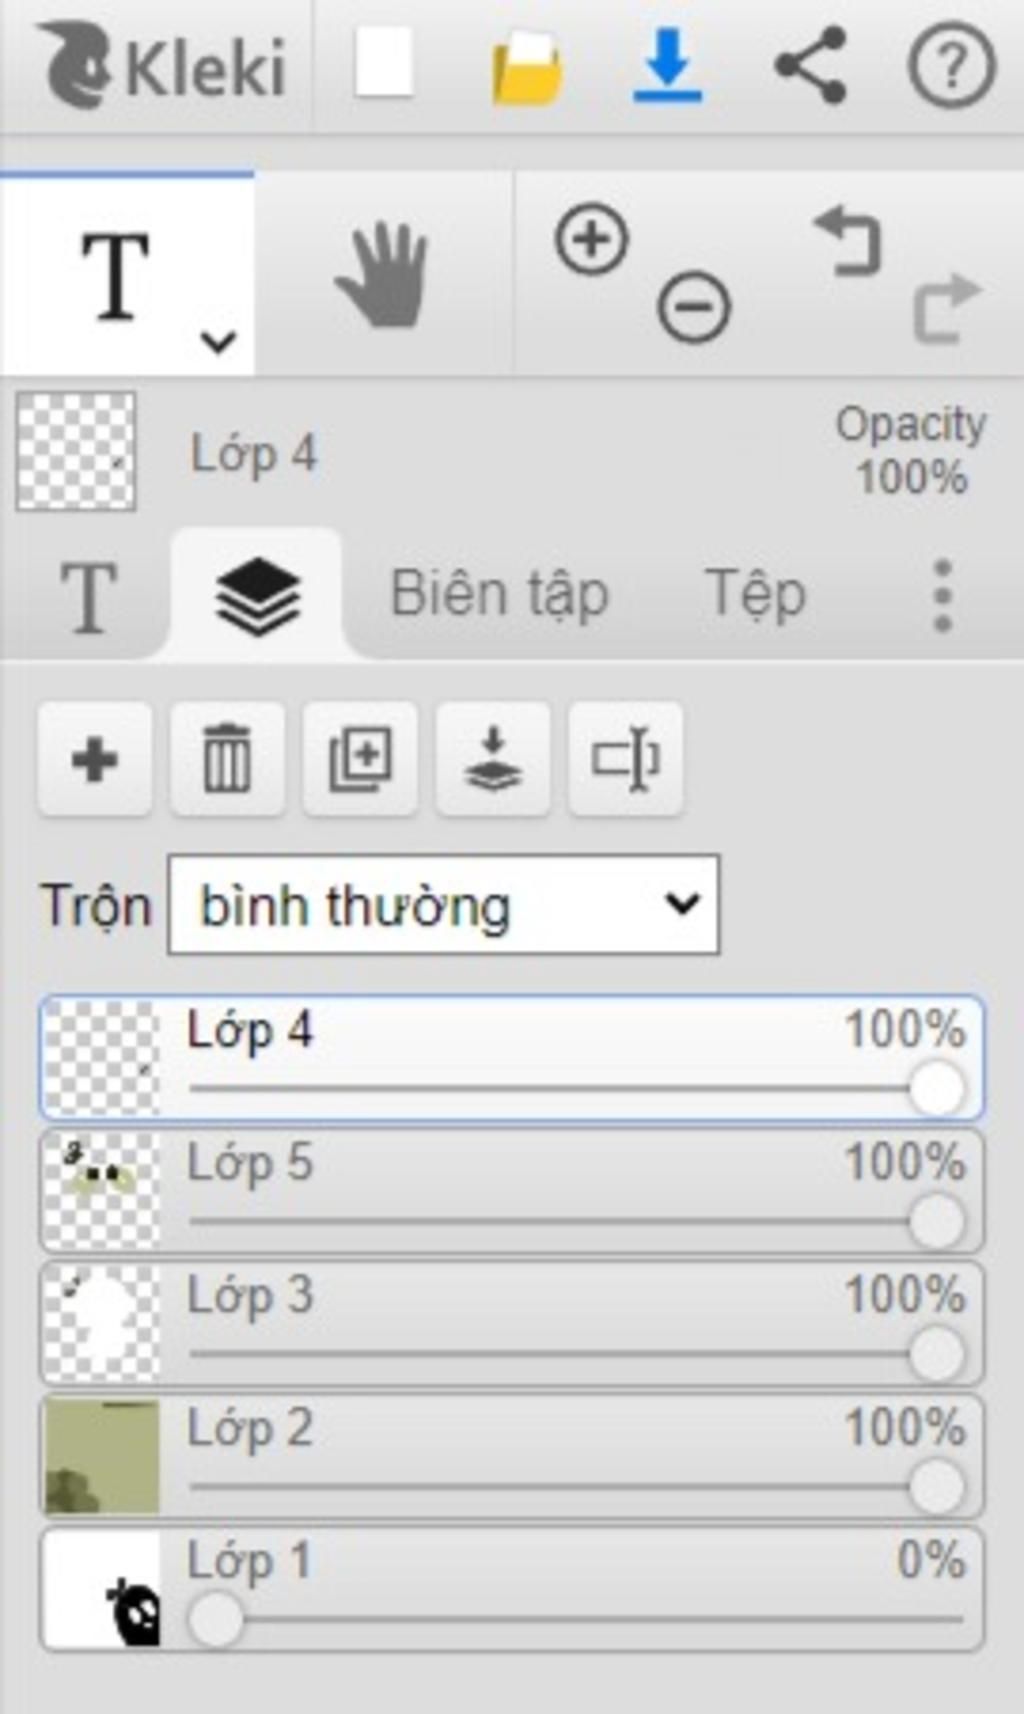Open the three-dot more options menu

click(942, 595)
